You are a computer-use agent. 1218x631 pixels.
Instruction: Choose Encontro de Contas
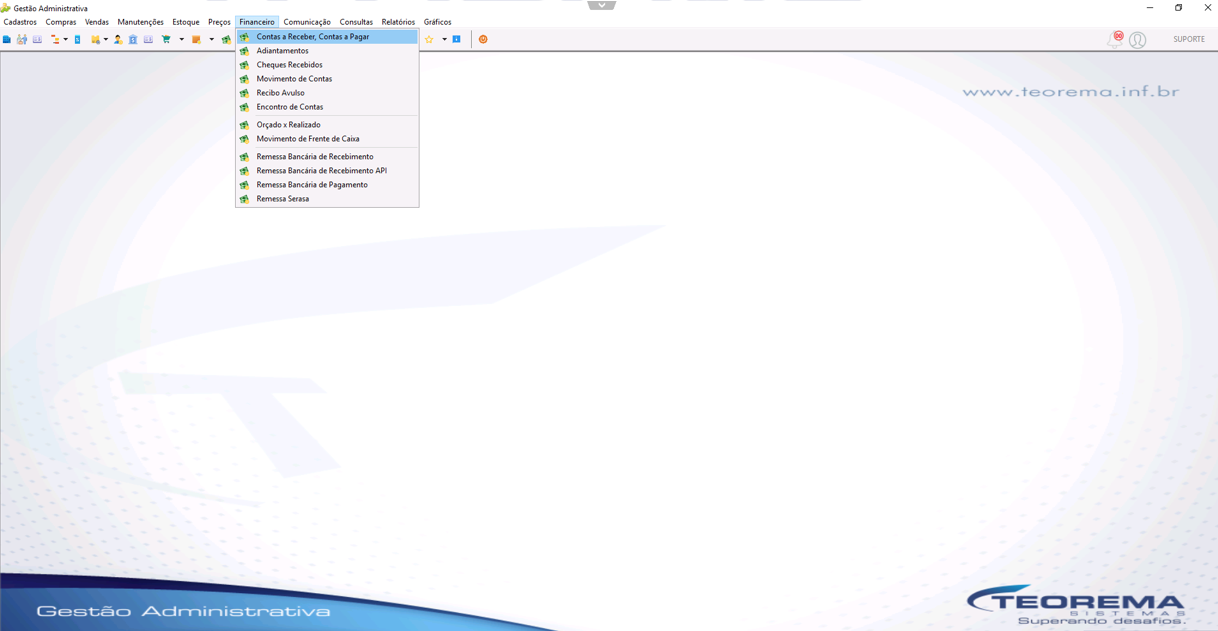tap(327, 107)
